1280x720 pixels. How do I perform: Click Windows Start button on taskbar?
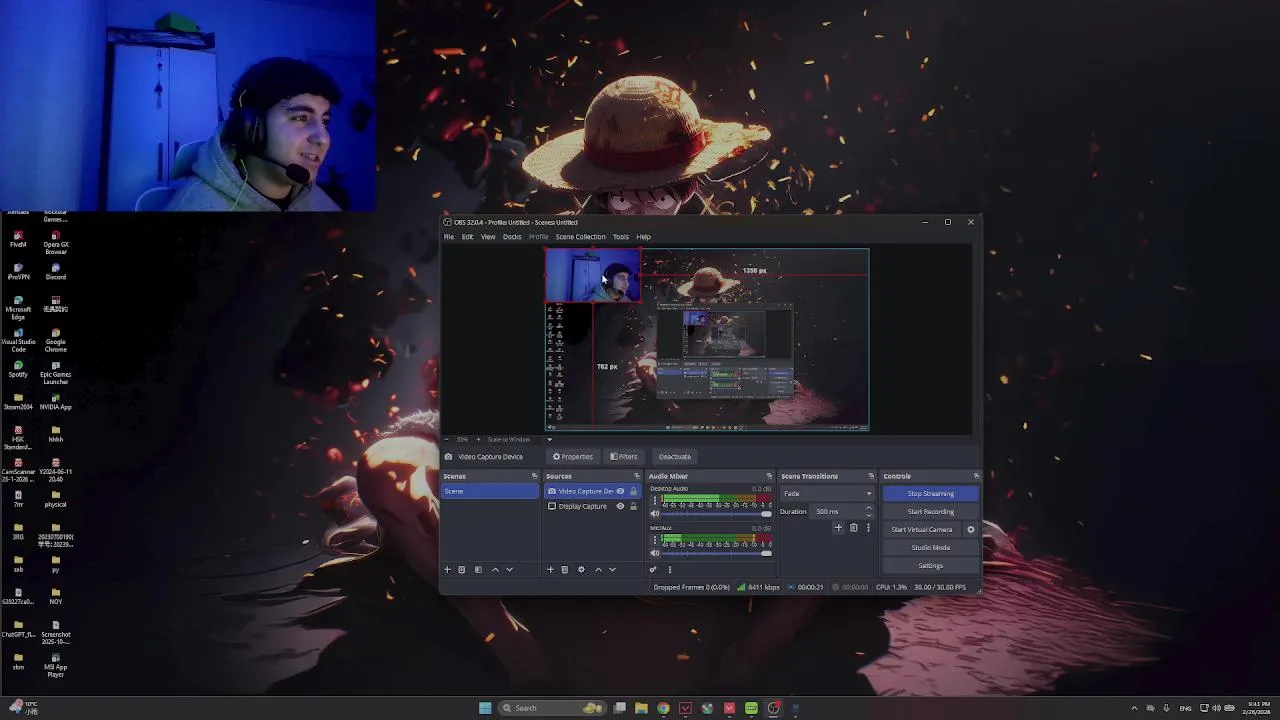[x=485, y=708]
